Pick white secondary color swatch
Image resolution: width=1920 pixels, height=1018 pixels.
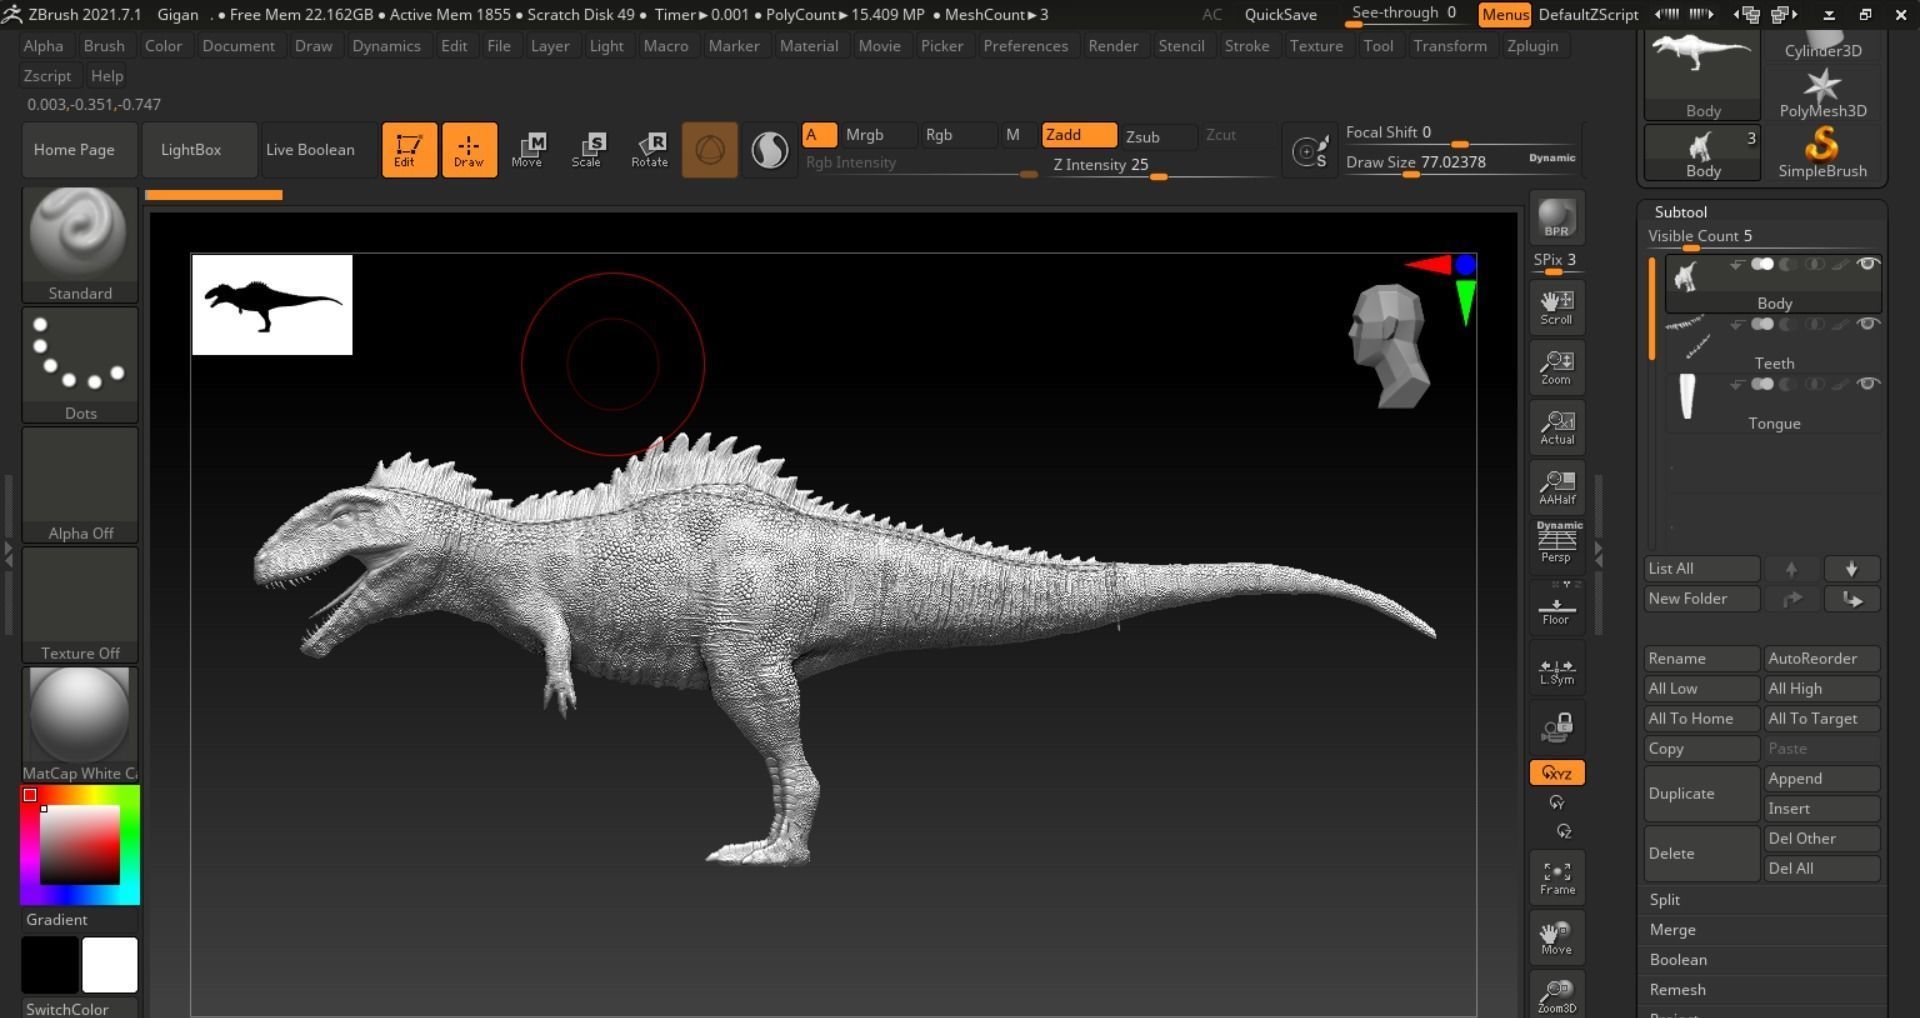110,965
